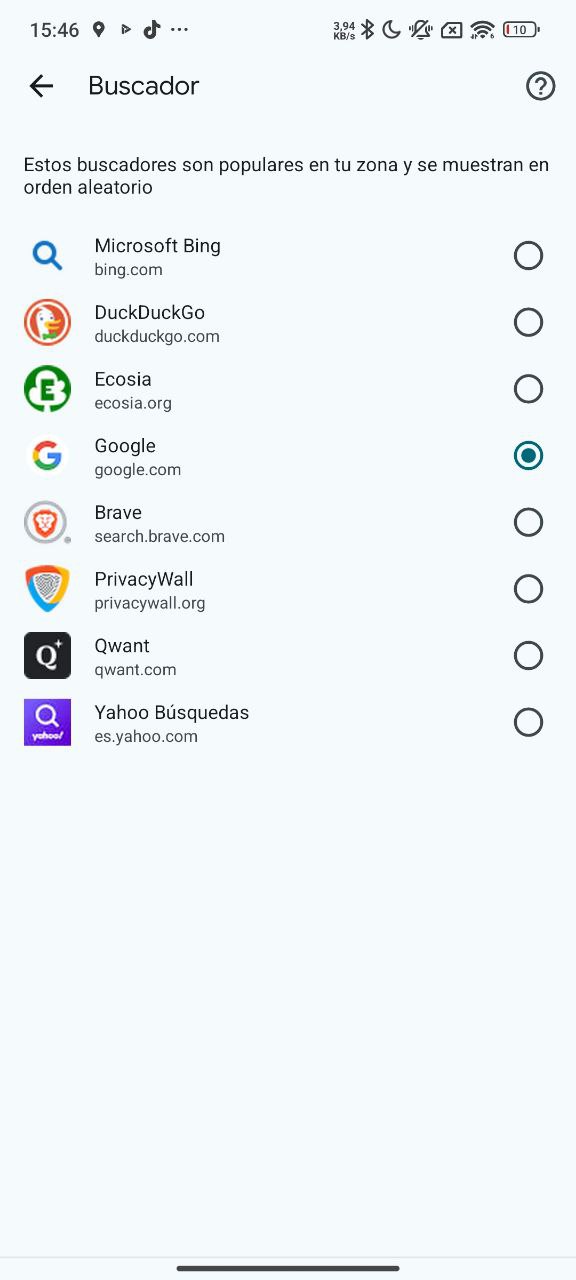Go back with the arrow button
Image resolution: width=576 pixels, height=1280 pixels.
coord(40,86)
